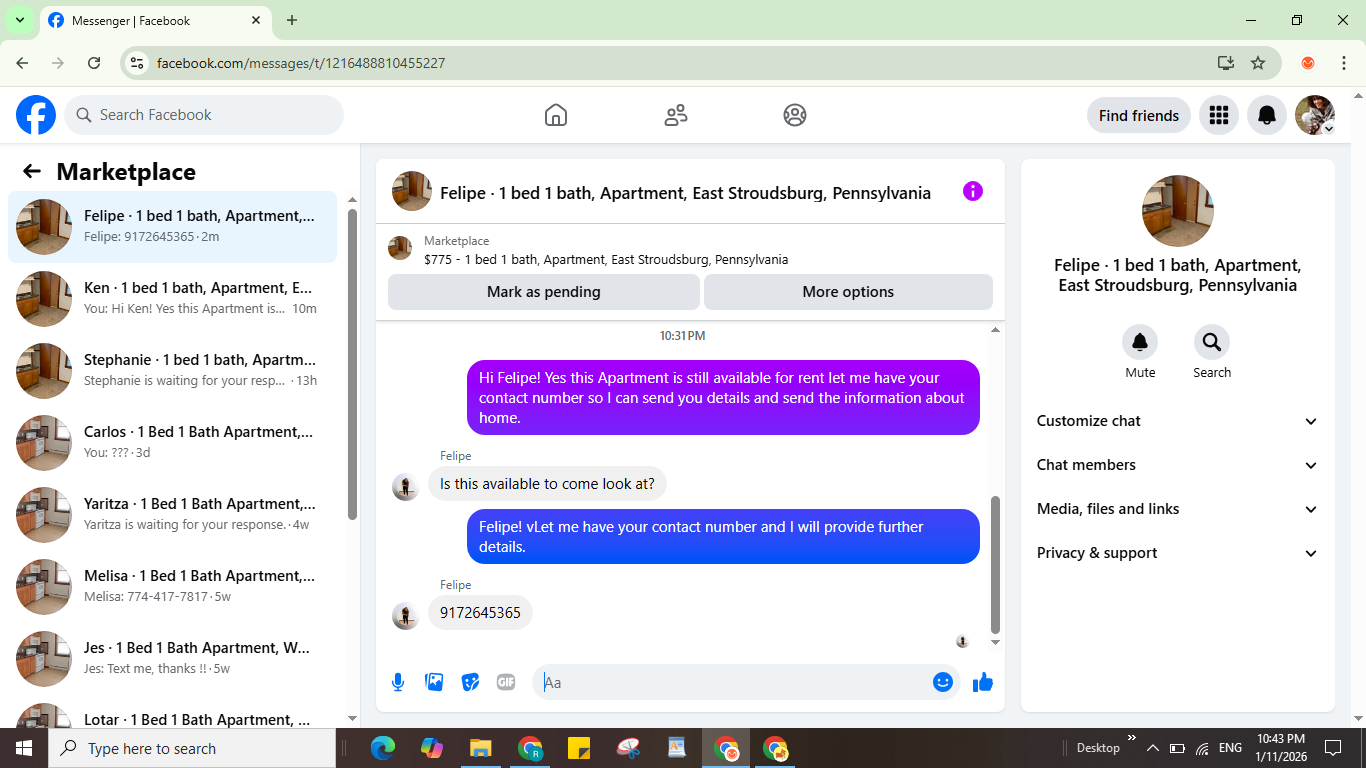Open the Facebook menu grid icon

click(x=1218, y=115)
